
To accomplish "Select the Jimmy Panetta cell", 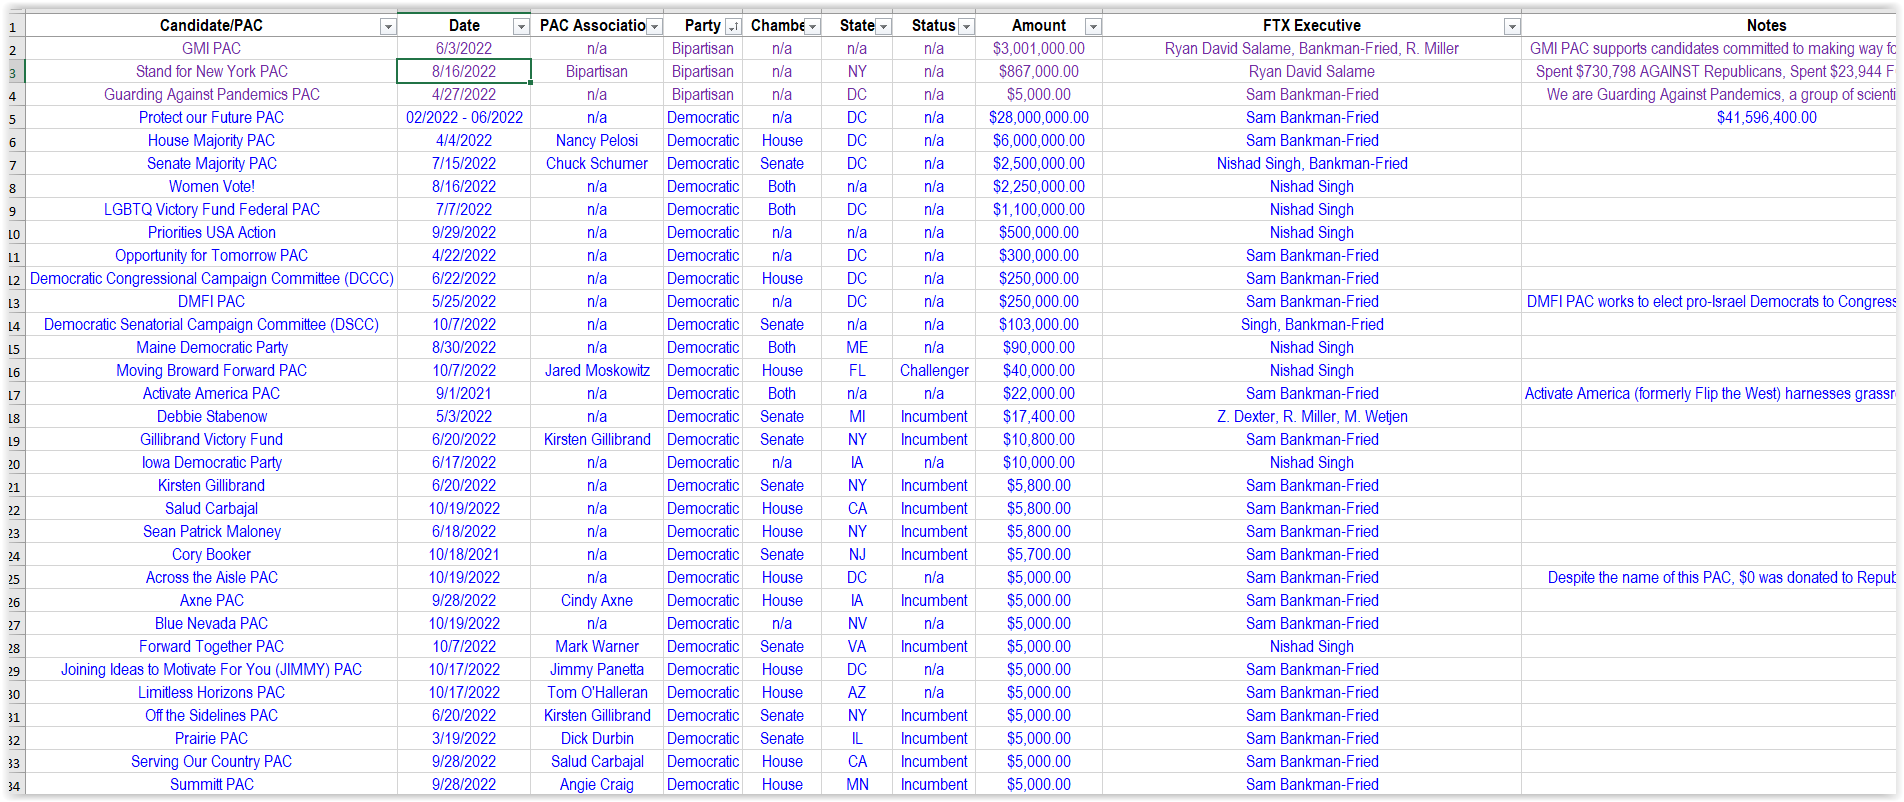I will tap(597, 670).
